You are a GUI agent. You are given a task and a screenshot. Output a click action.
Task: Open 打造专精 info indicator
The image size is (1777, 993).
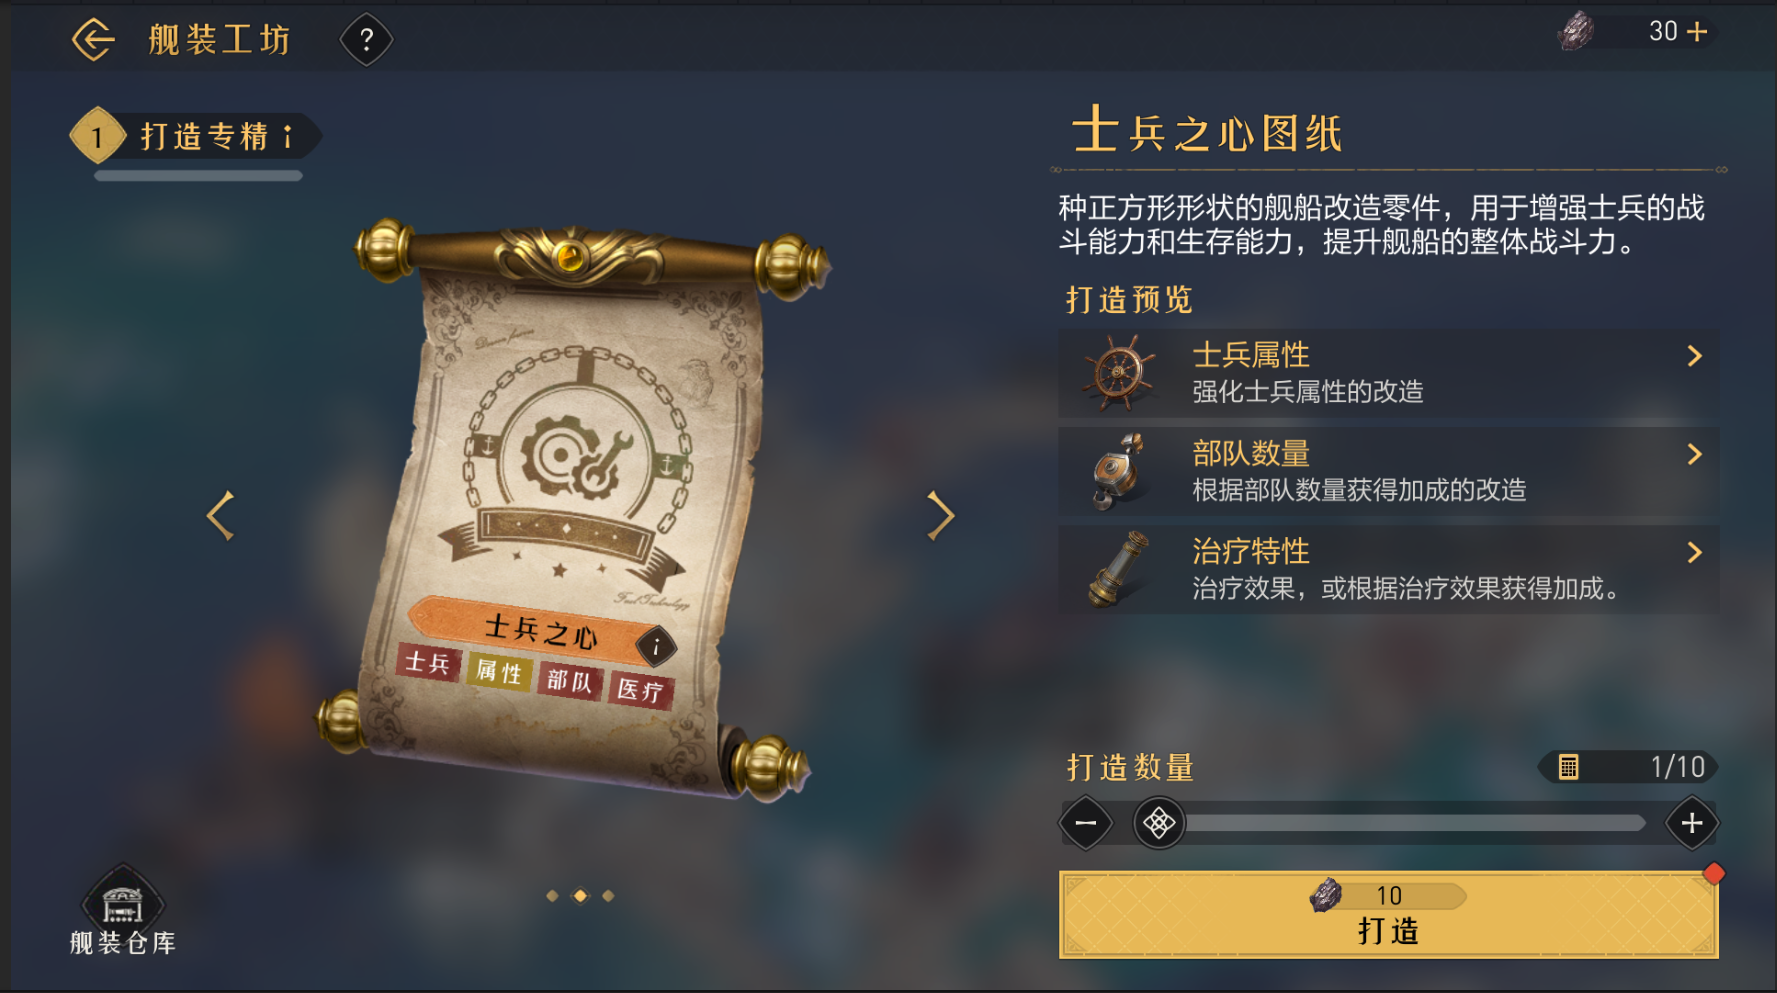tap(288, 136)
